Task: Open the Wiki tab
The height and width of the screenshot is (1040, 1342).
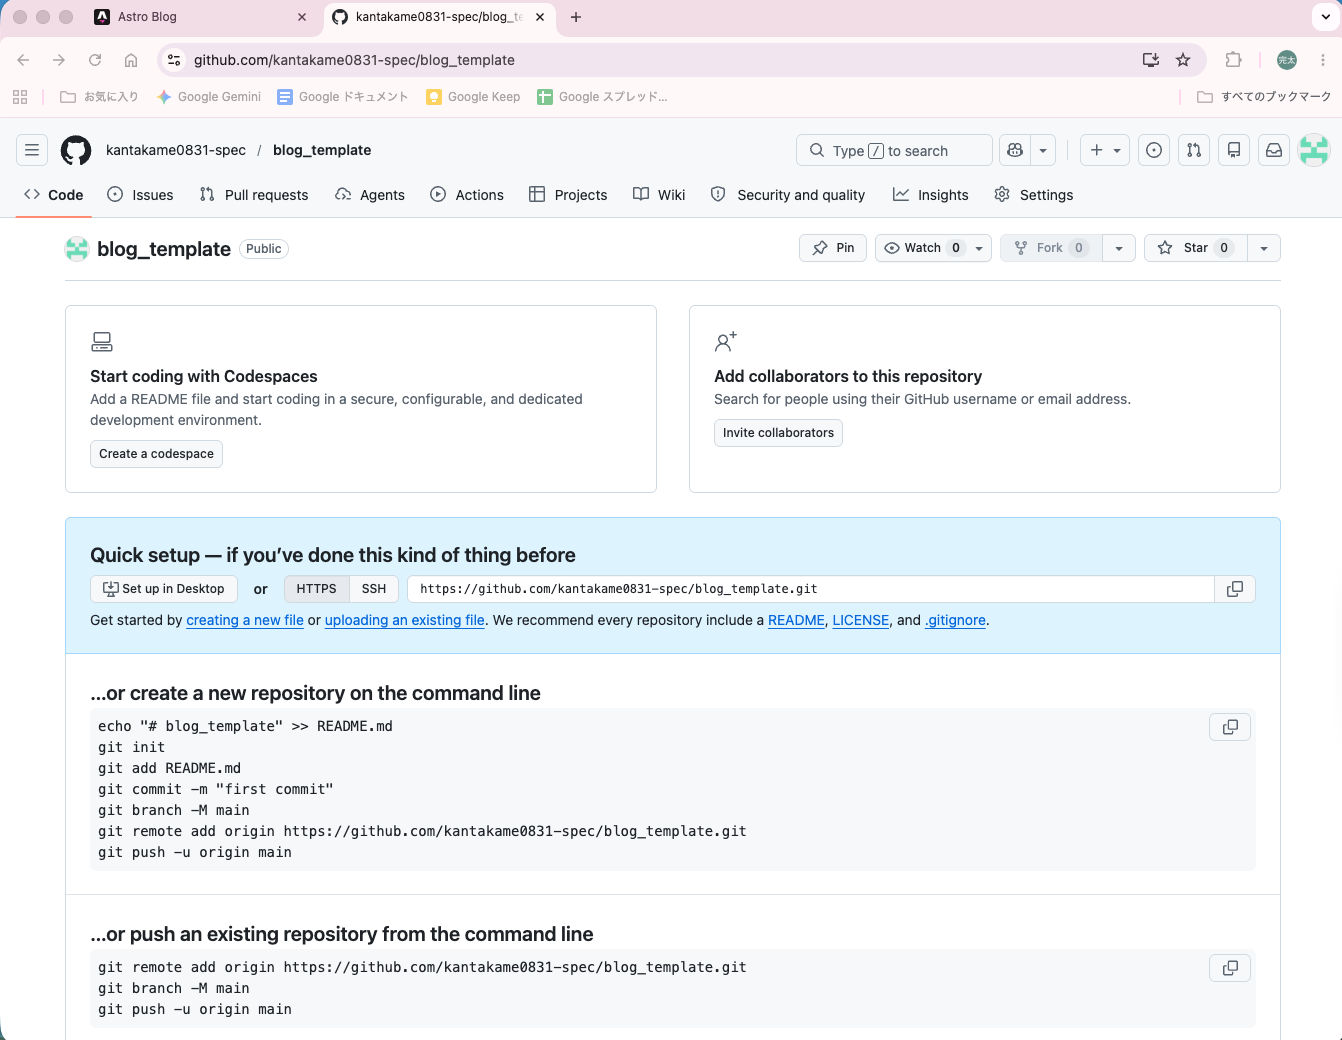Action: point(659,195)
